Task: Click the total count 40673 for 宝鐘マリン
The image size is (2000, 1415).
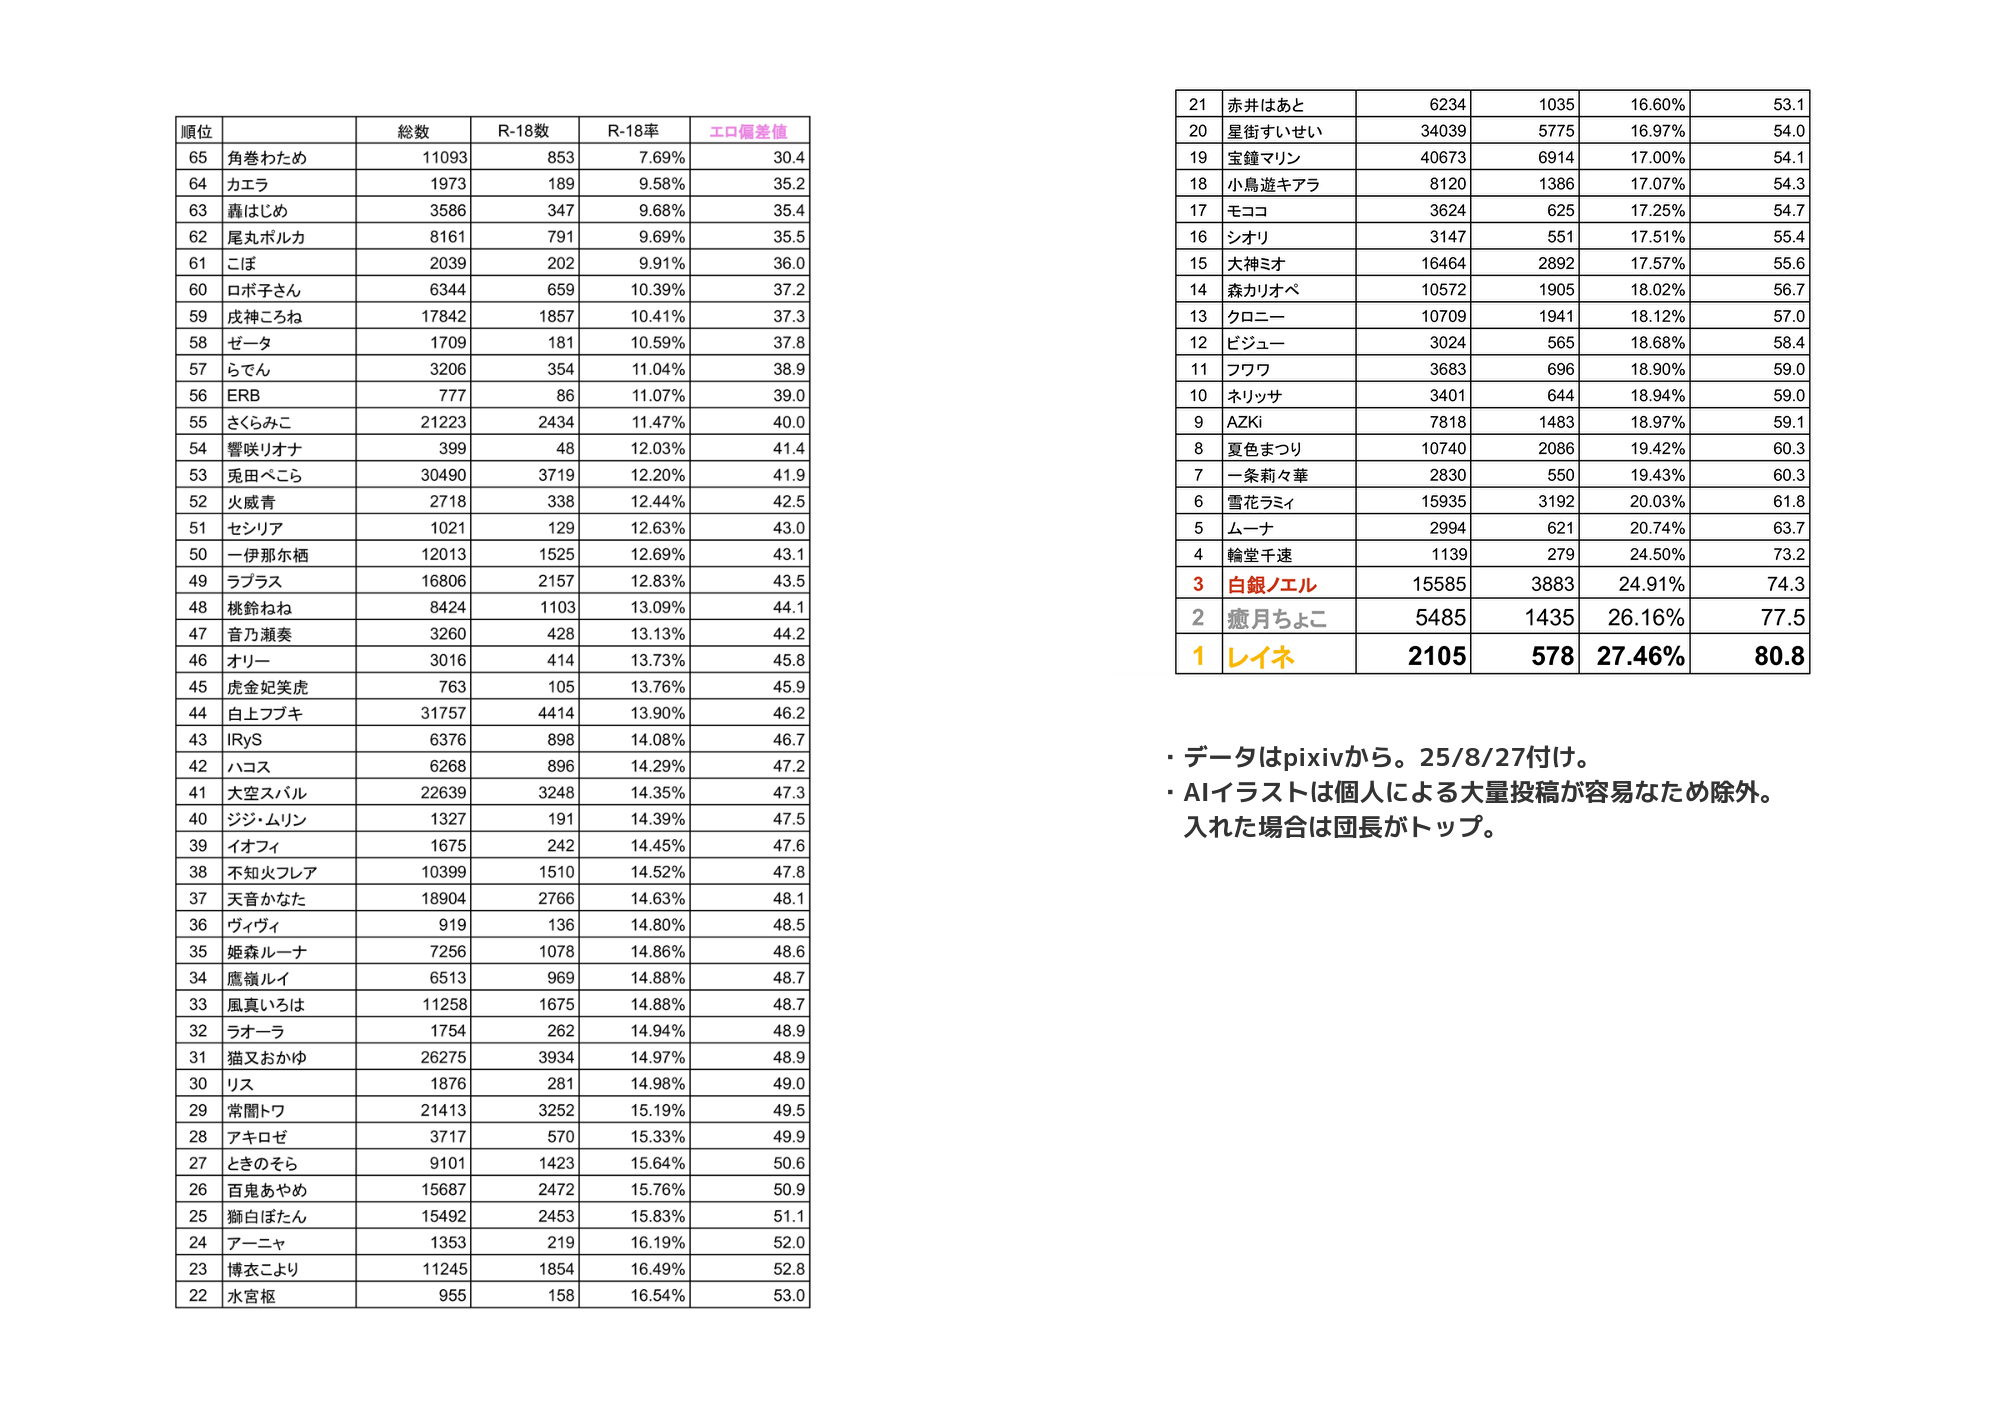Action: 1443,158
